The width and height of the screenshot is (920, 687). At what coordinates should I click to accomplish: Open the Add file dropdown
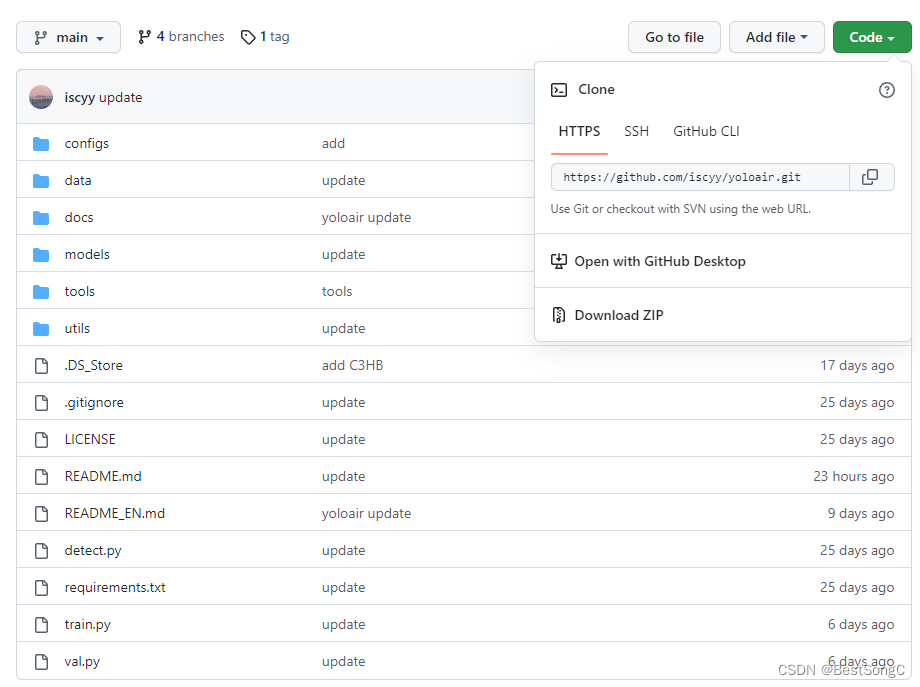point(776,37)
